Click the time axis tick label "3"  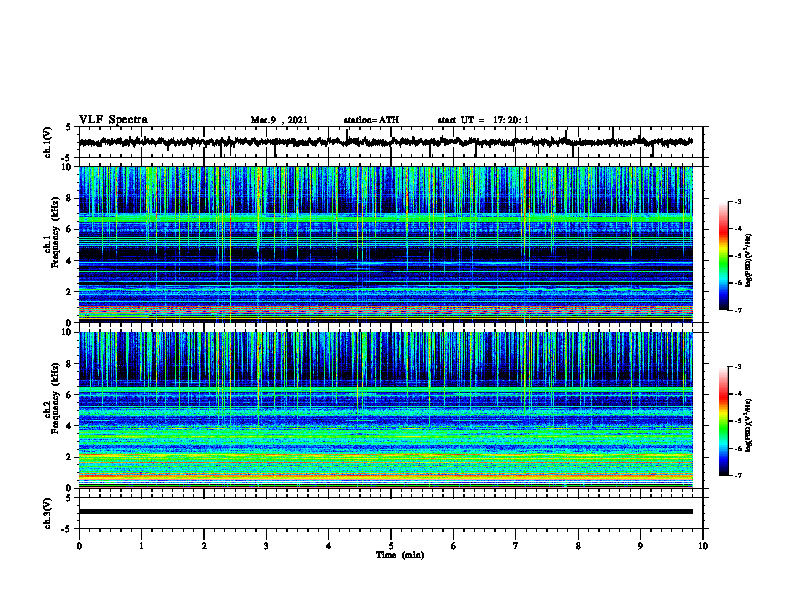[266, 546]
